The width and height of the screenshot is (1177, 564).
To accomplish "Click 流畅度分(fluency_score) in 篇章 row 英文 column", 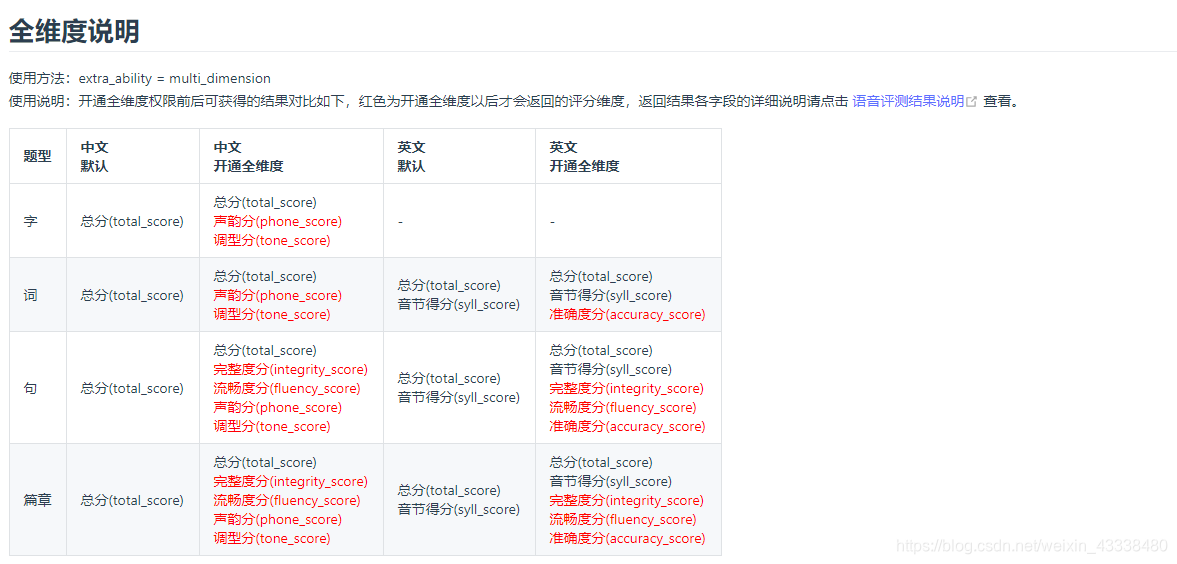I will click(623, 519).
